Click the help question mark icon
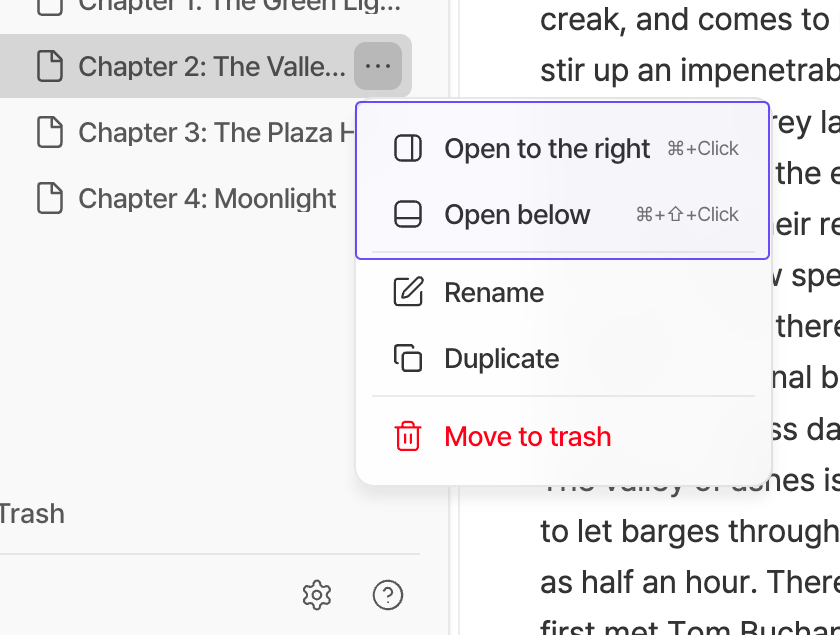 (387, 595)
